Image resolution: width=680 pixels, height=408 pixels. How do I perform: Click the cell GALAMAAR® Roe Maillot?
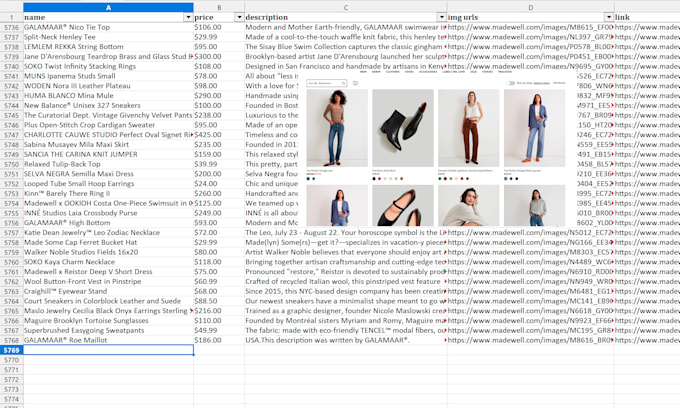coord(108,340)
